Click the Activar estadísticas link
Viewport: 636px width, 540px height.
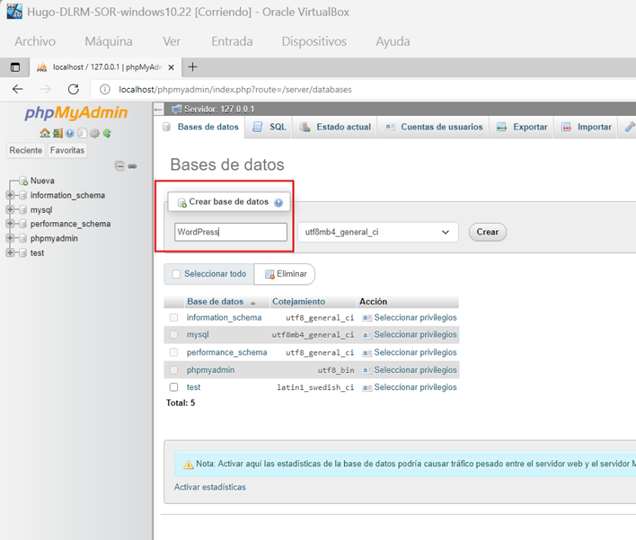tap(209, 487)
